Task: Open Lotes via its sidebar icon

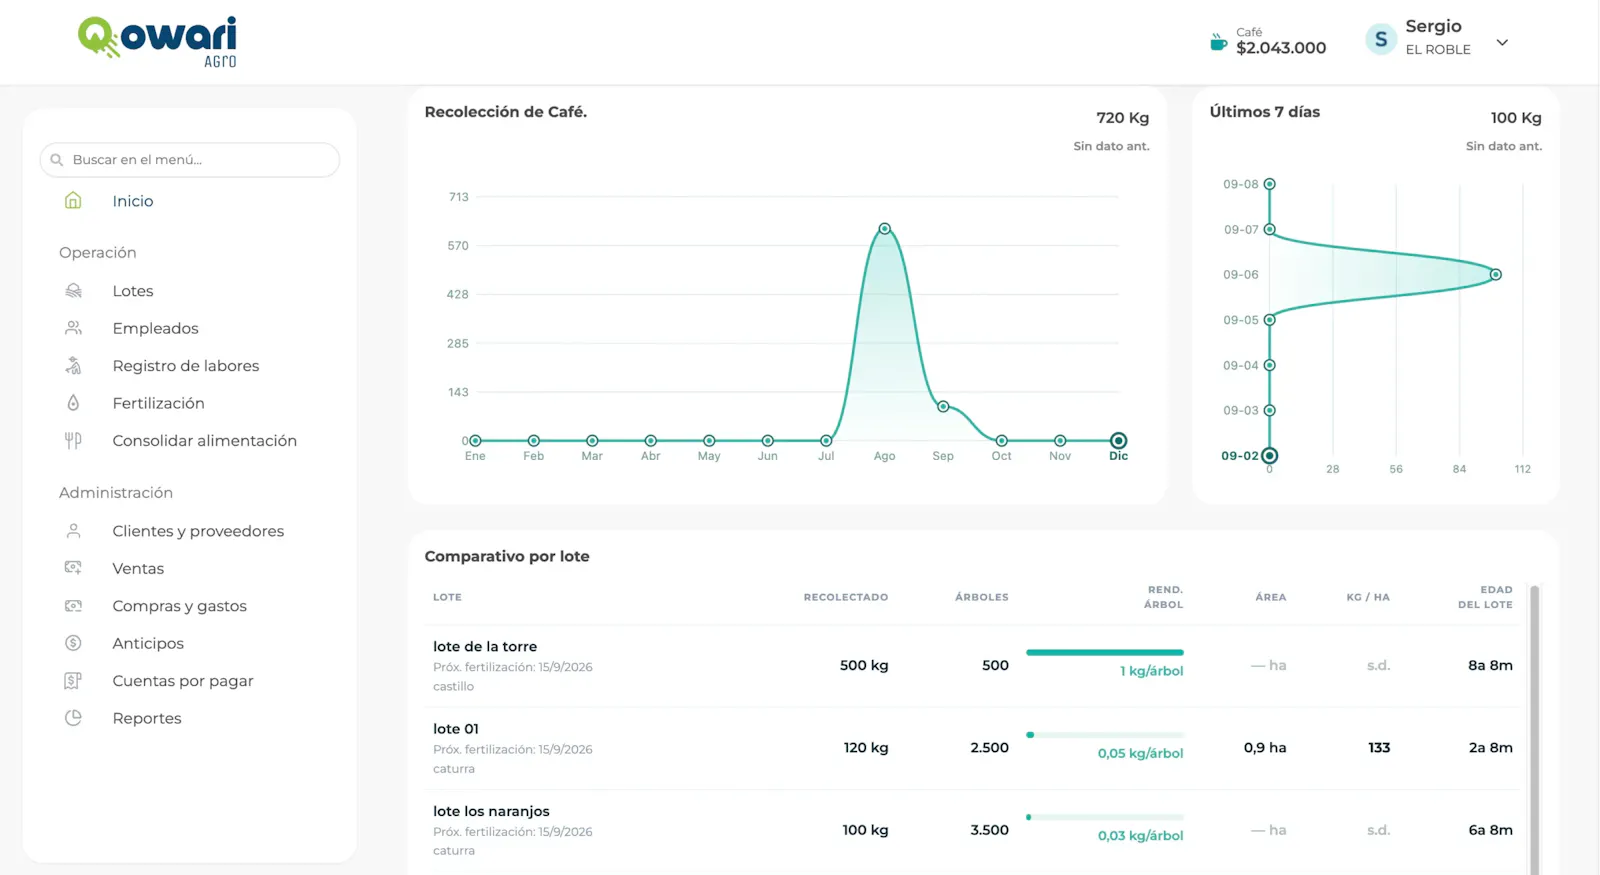Action: pyautogui.click(x=73, y=291)
